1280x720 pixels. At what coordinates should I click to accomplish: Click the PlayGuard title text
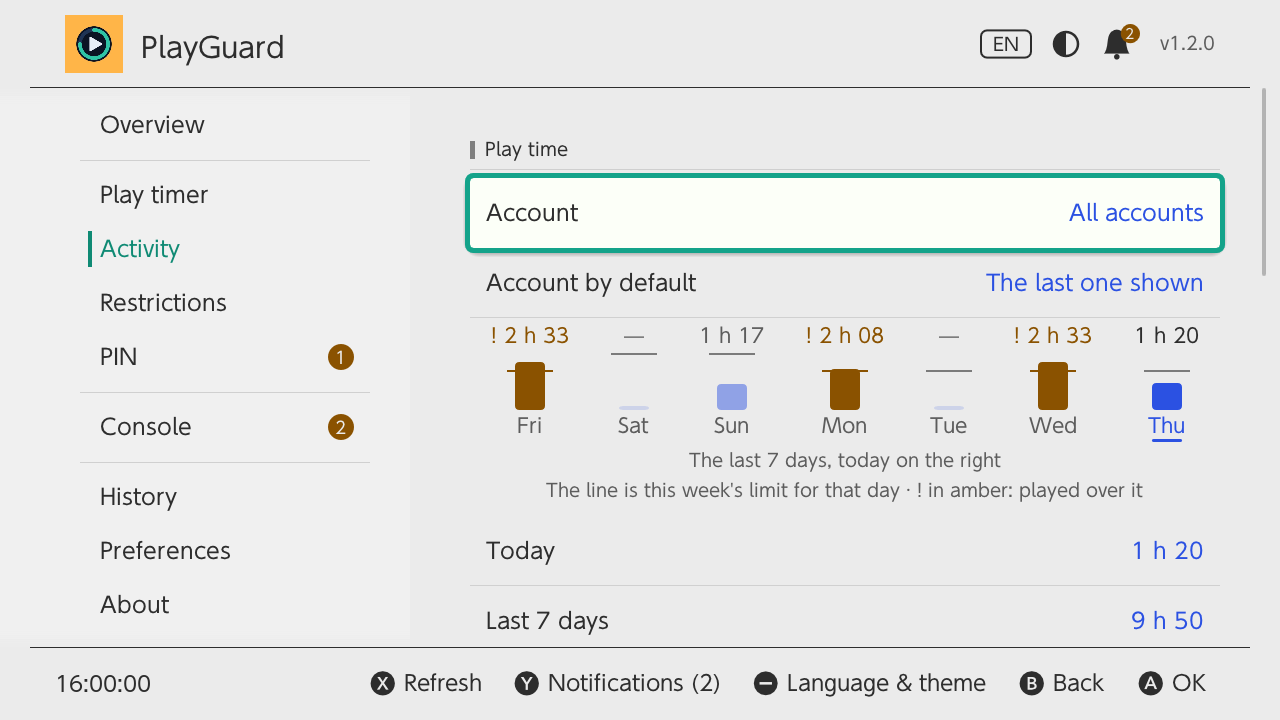212,47
